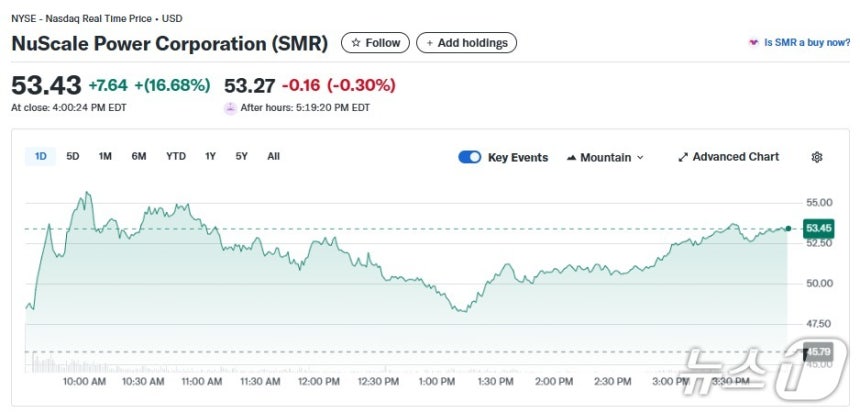Select the 1M range tab

(105, 156)
